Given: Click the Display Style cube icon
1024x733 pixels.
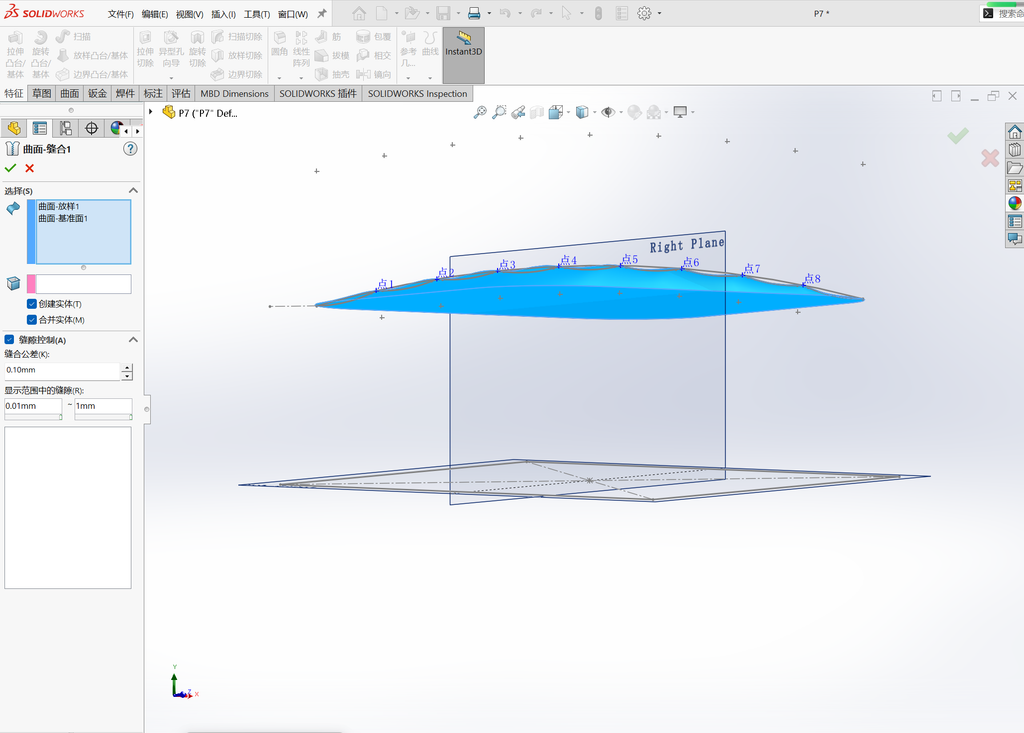Looking at the screenshot, I should pyautogui.click(x=582, y=112).
